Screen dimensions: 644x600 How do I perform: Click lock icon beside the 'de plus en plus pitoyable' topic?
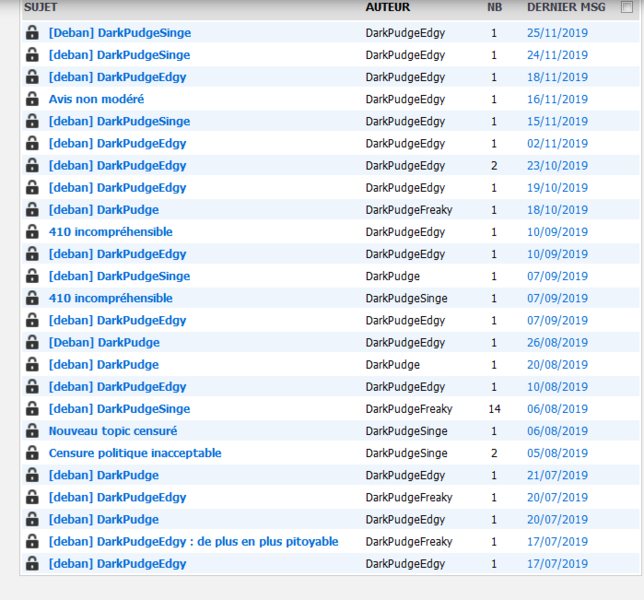click(x=32, y=542)
